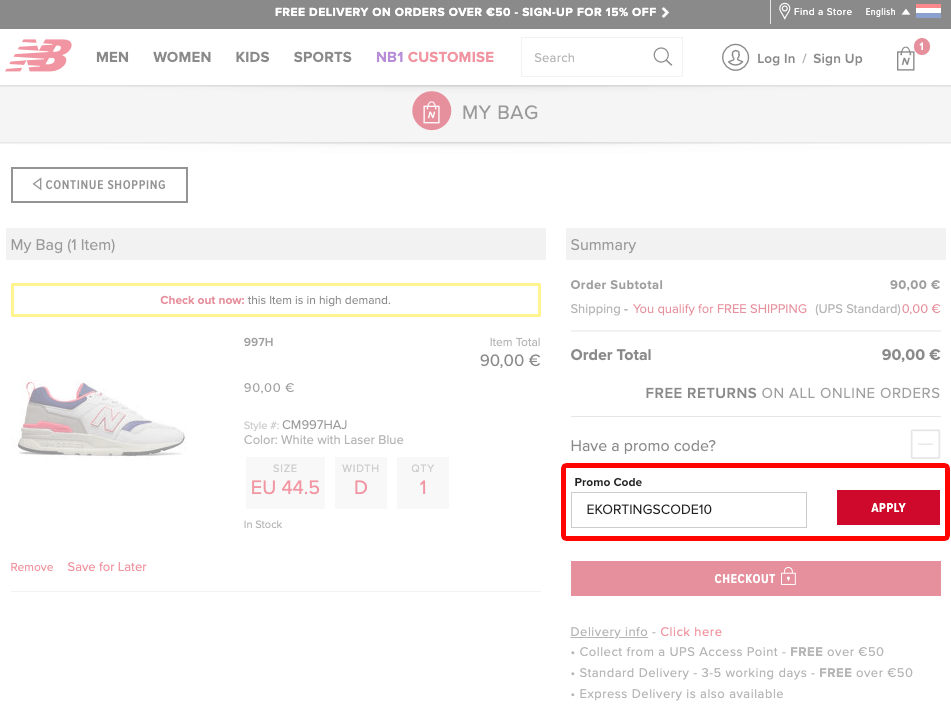Click the free delivery promo banner text

click(465, 12)
